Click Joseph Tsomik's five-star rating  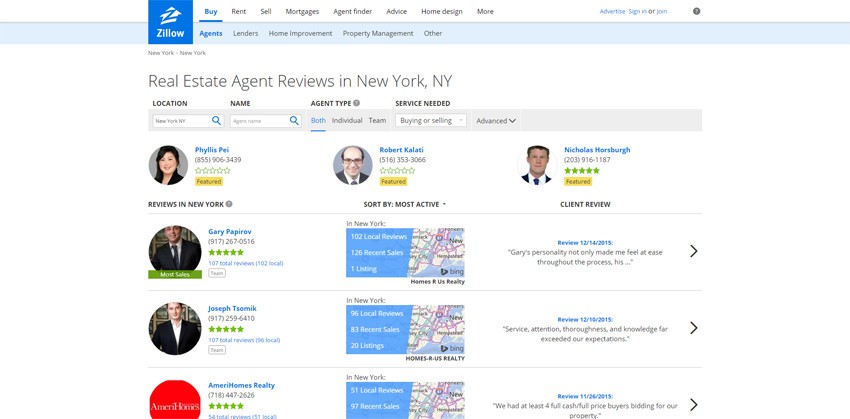[226, 330]
